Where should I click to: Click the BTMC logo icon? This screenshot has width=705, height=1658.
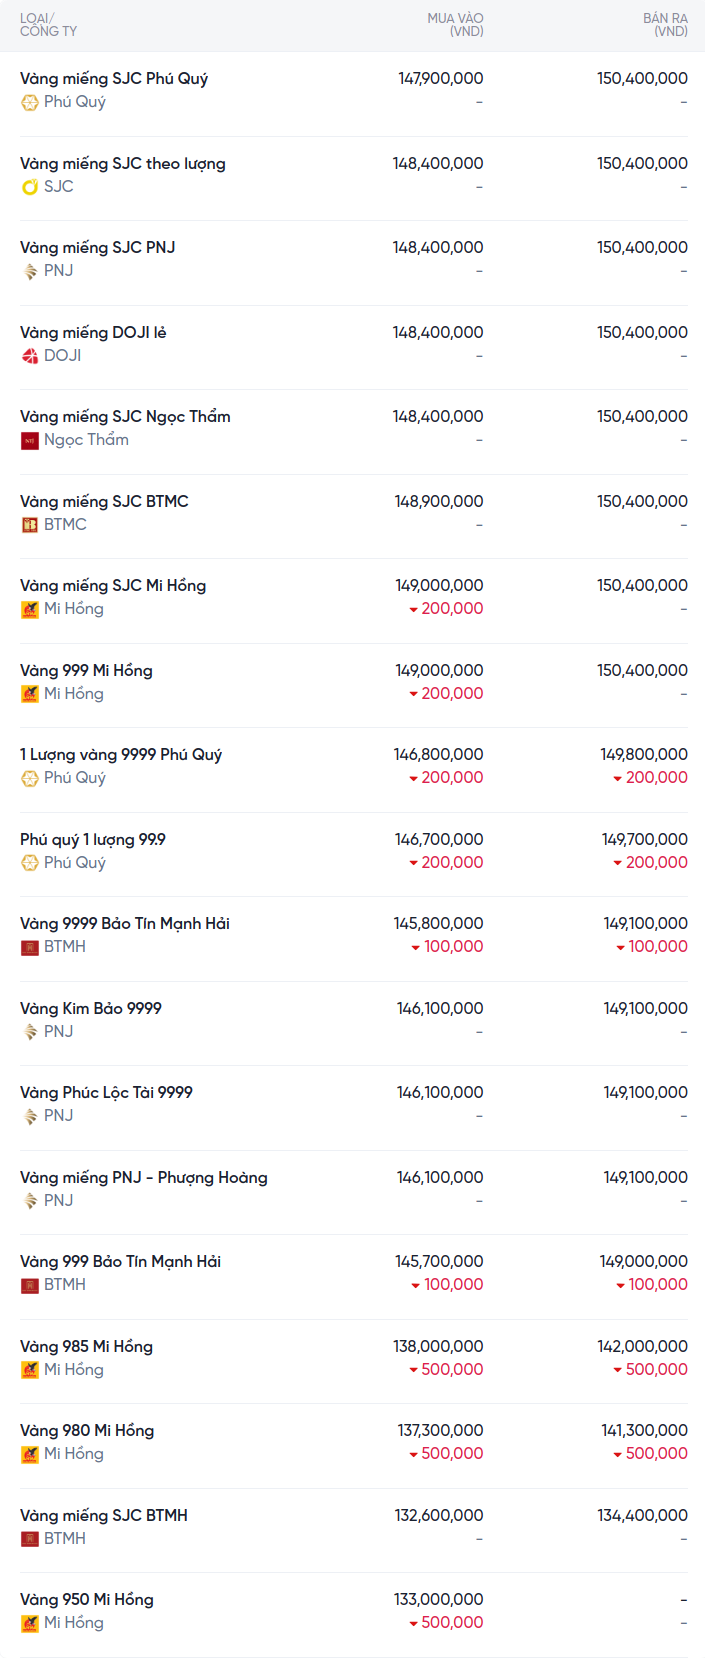(30, 525)
